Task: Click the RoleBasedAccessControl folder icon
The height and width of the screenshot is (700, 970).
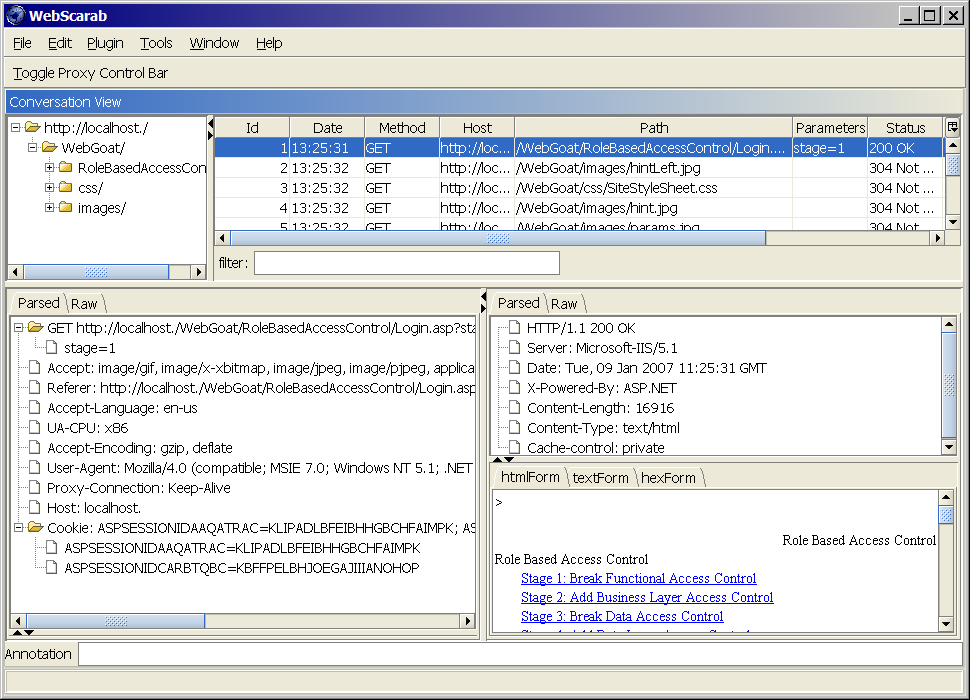Action: pos(66,167)
